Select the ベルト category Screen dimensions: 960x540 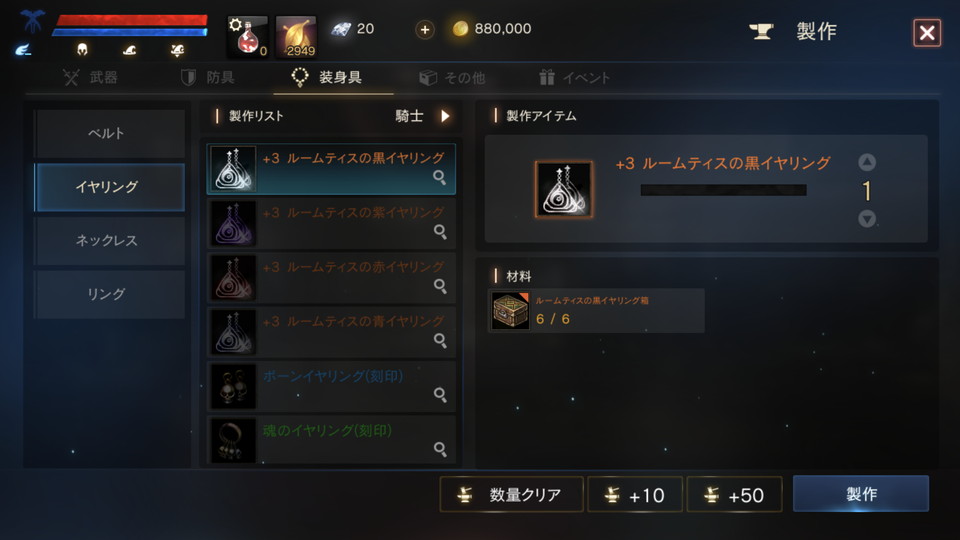click(109, 133)
